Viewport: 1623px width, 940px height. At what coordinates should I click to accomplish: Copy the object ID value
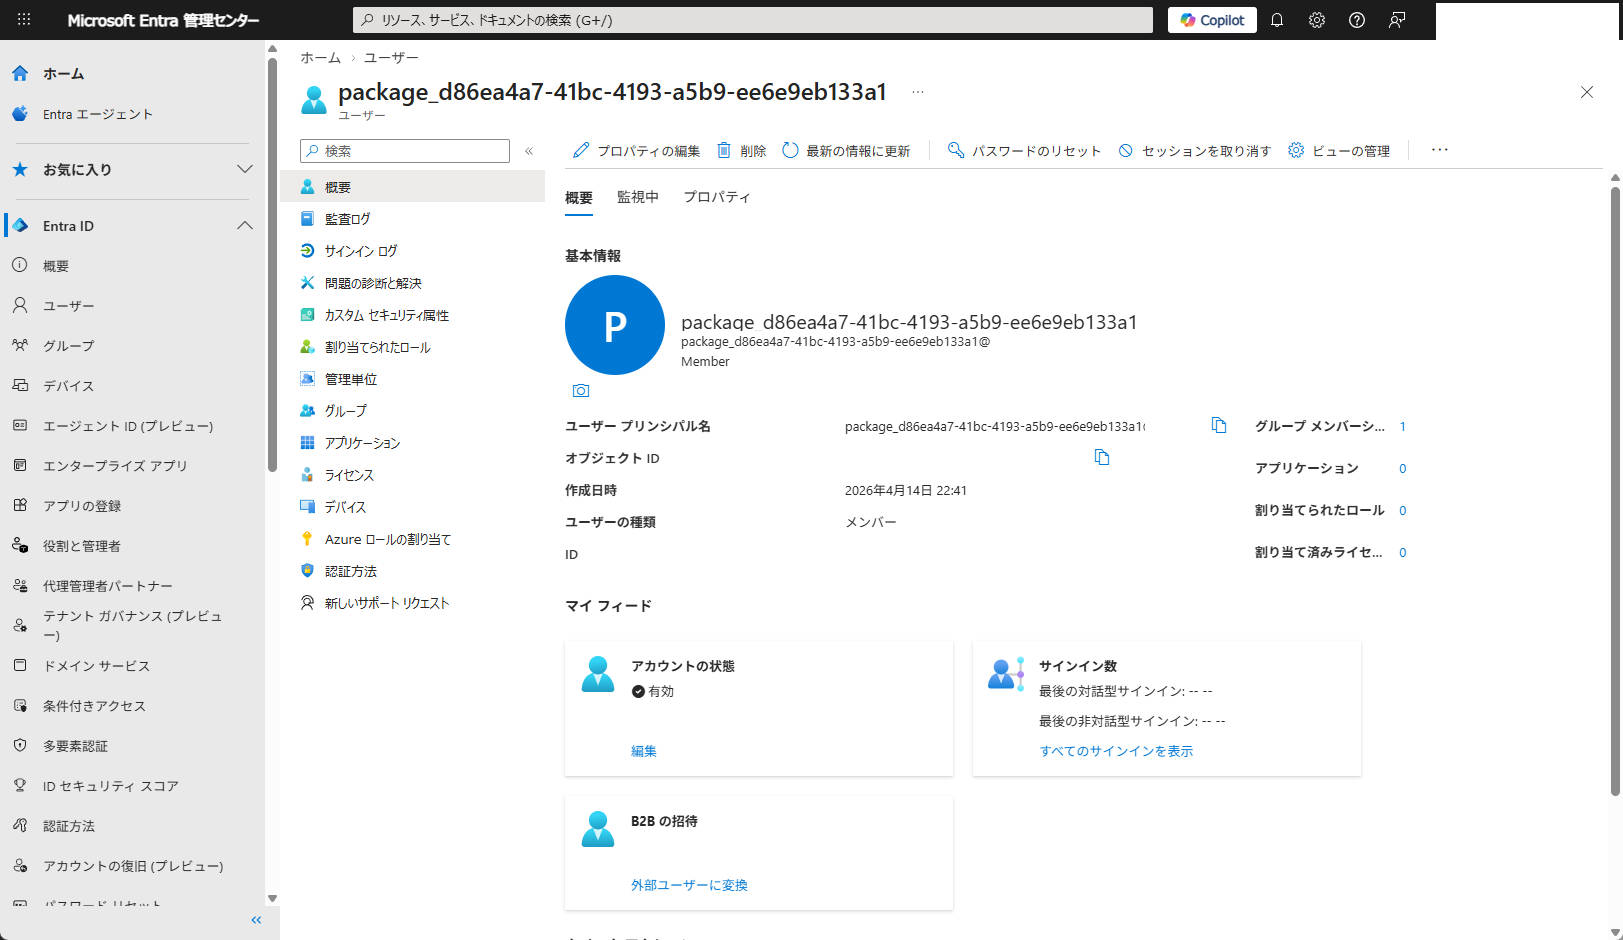[1102, 457]
